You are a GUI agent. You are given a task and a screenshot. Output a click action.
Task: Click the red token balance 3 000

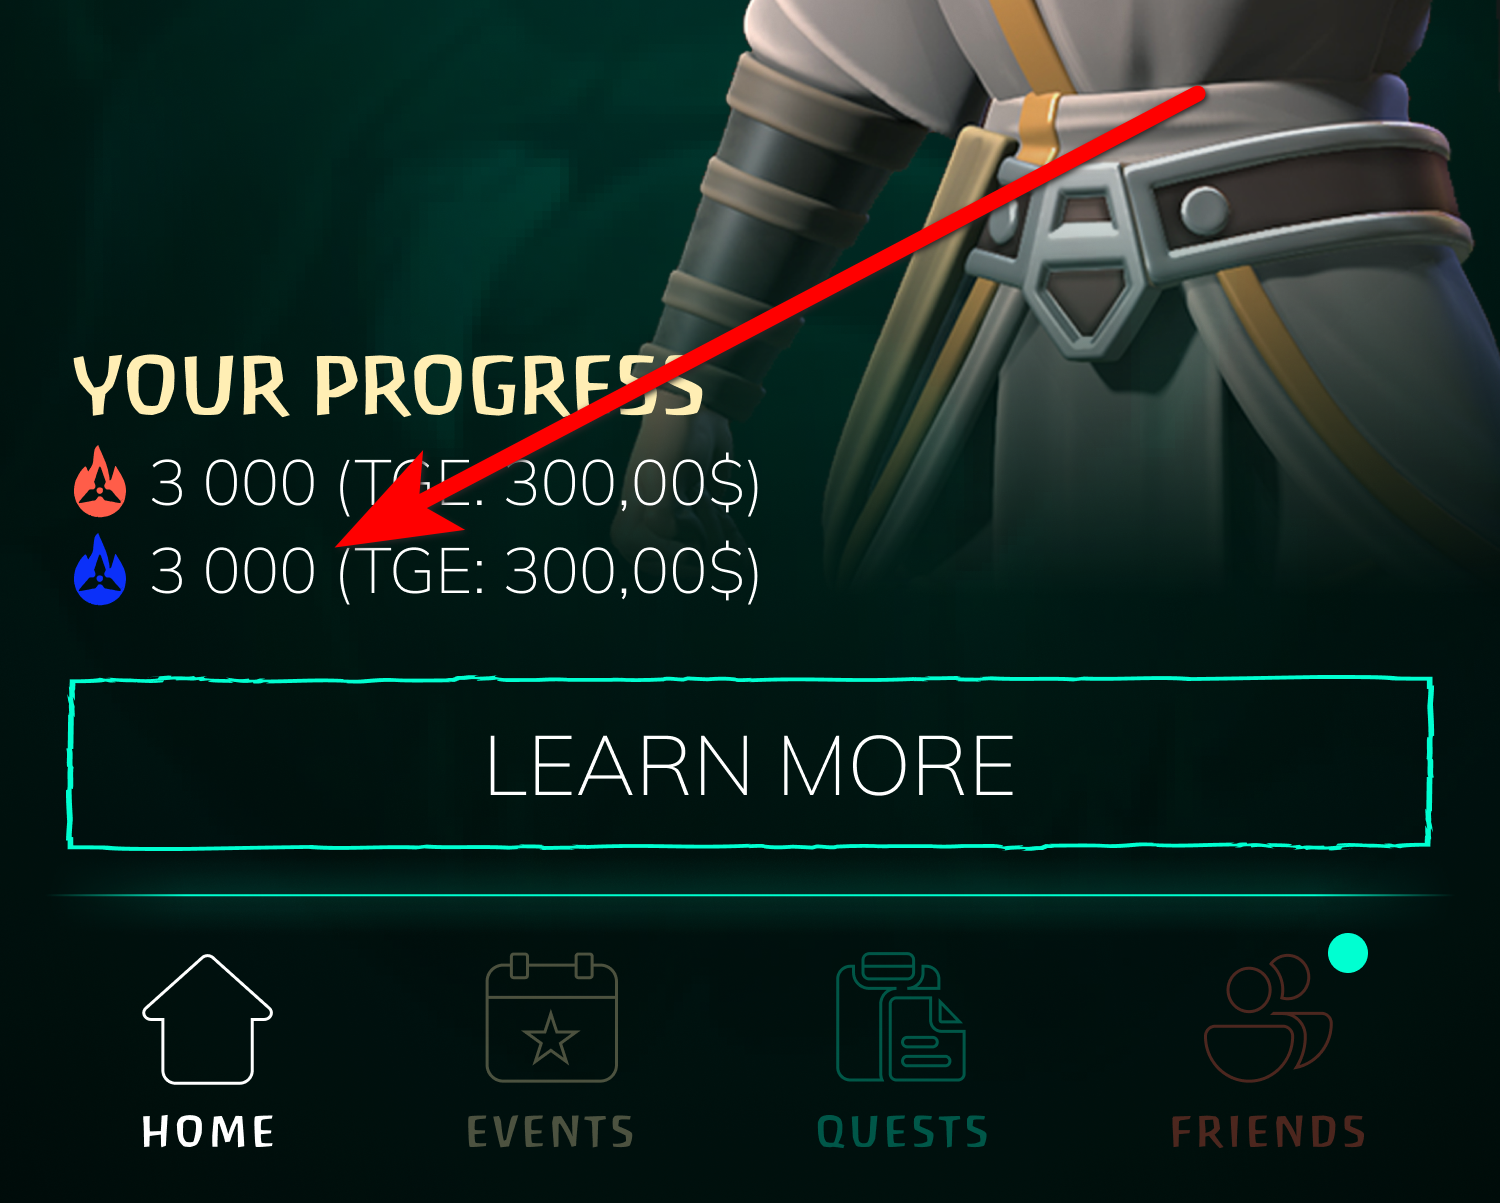pyautogui.click(x=233, y=484)
